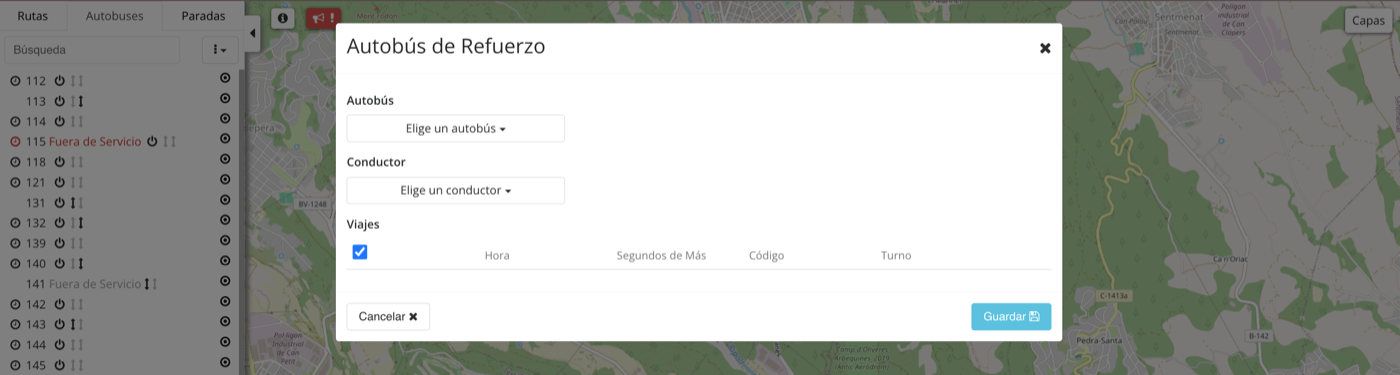The height and width of the screenshot is (375, 1400).
Task: Click the power icon of route 115
Action: pos(152,142)
